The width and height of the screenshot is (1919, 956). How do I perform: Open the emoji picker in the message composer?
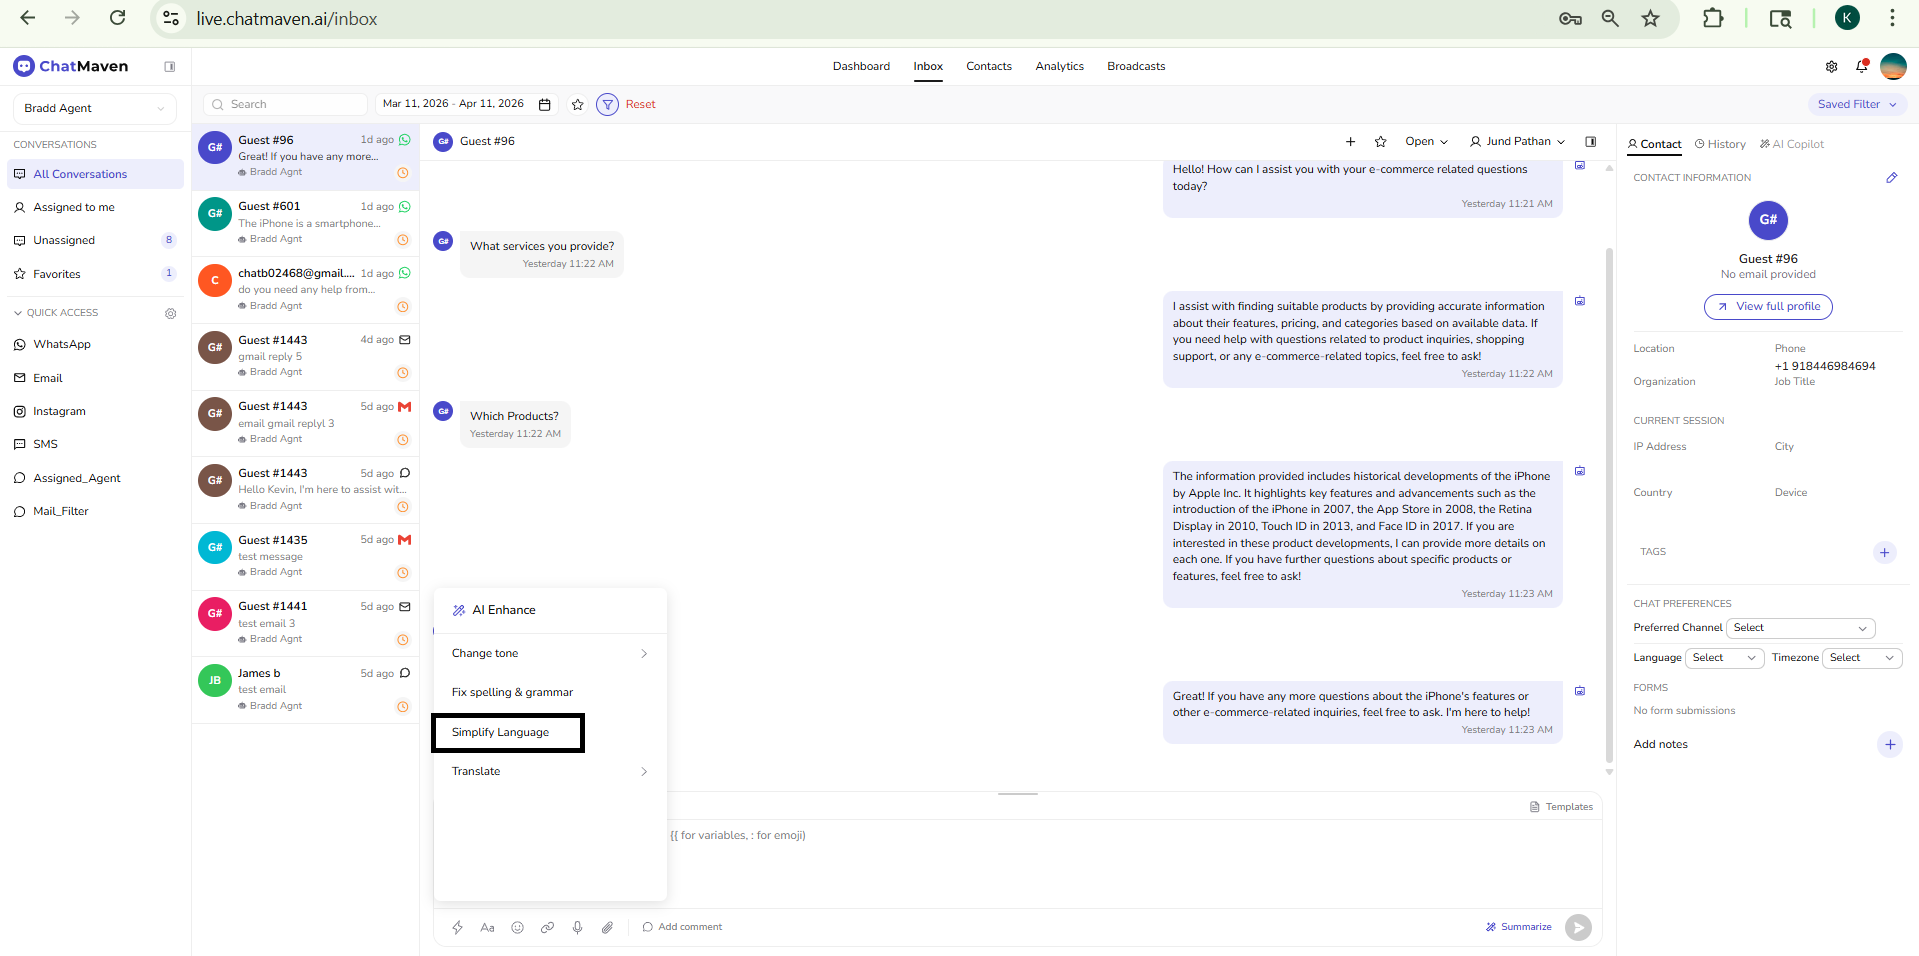(517, 927)
